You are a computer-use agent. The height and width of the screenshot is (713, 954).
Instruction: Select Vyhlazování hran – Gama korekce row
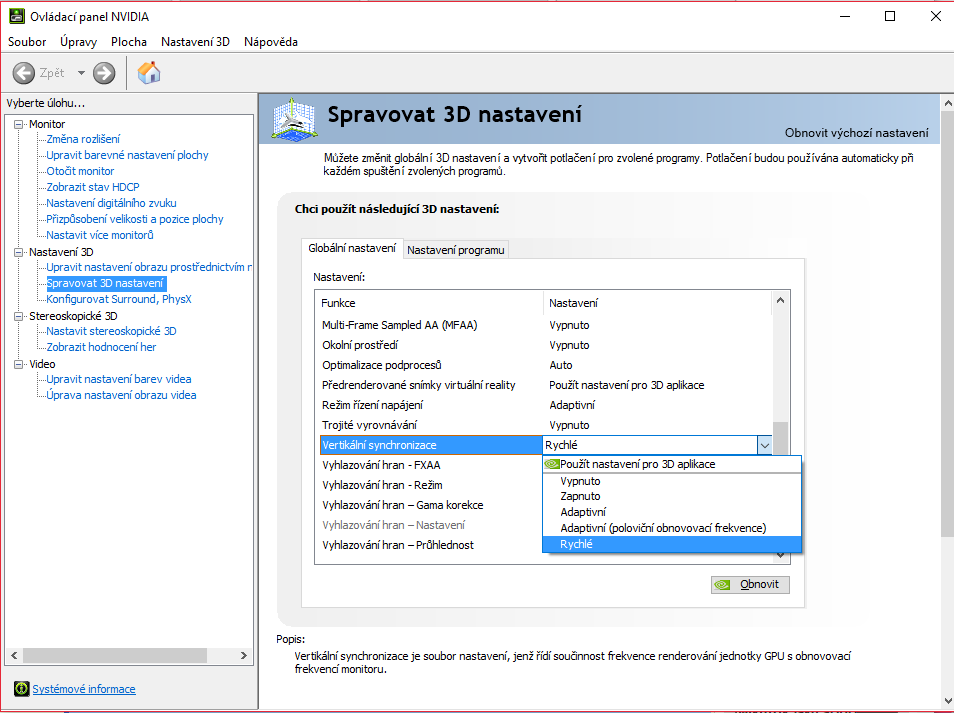tap(431, 506)
